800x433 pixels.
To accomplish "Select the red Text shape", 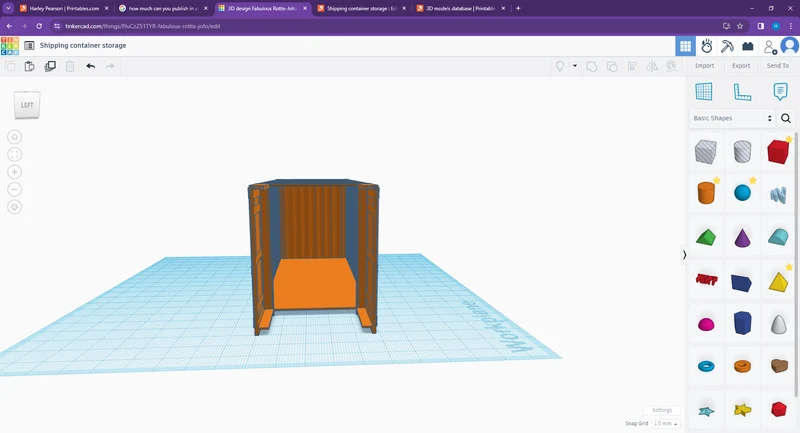I will [x=706, y=279].
